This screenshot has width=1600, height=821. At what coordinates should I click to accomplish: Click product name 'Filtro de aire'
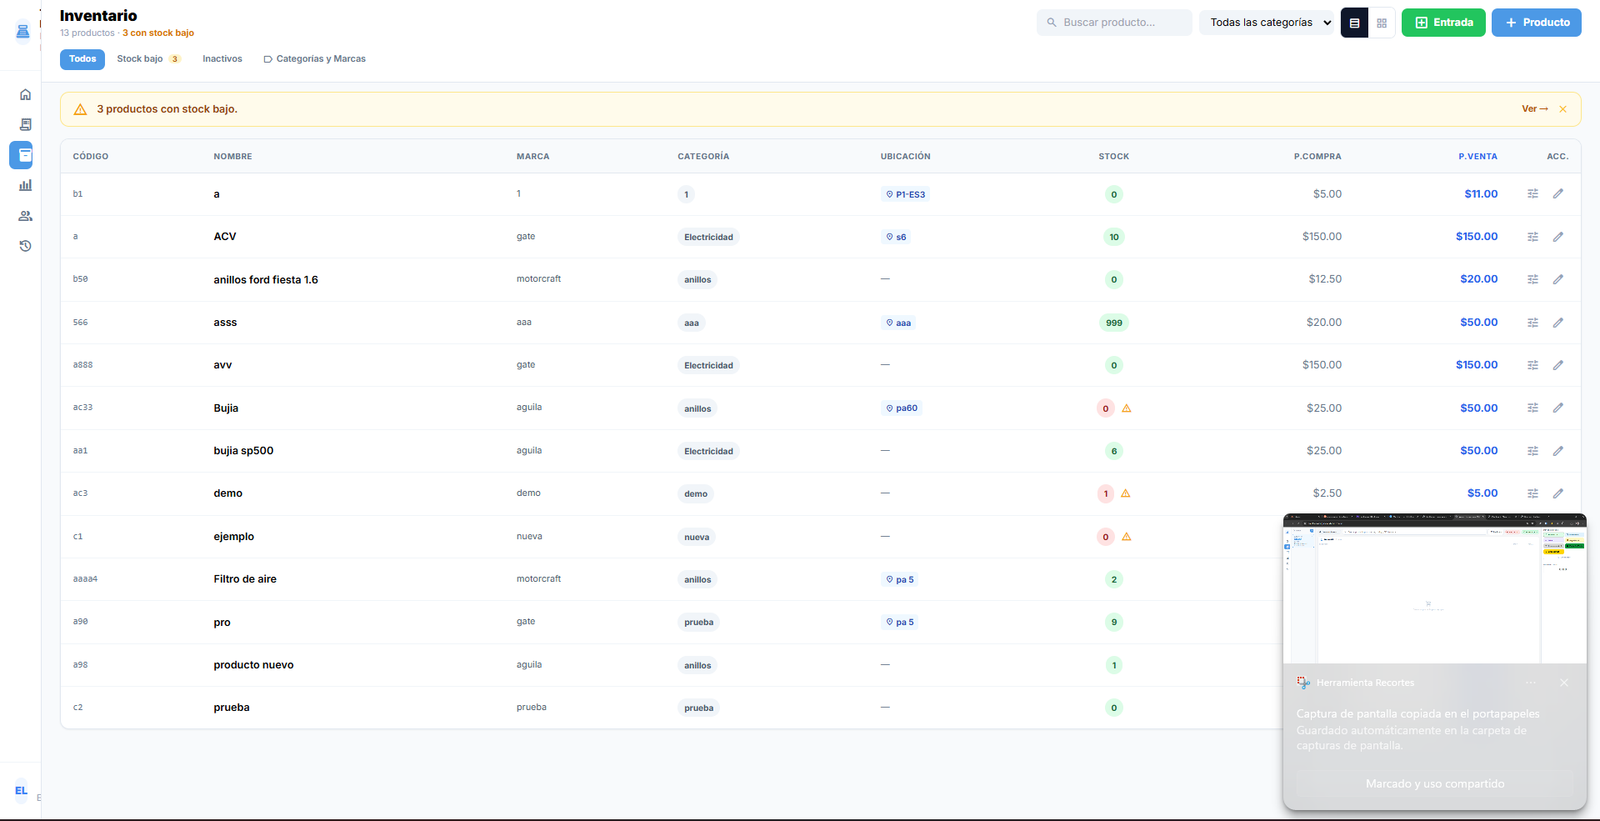[x=245, y=579]
